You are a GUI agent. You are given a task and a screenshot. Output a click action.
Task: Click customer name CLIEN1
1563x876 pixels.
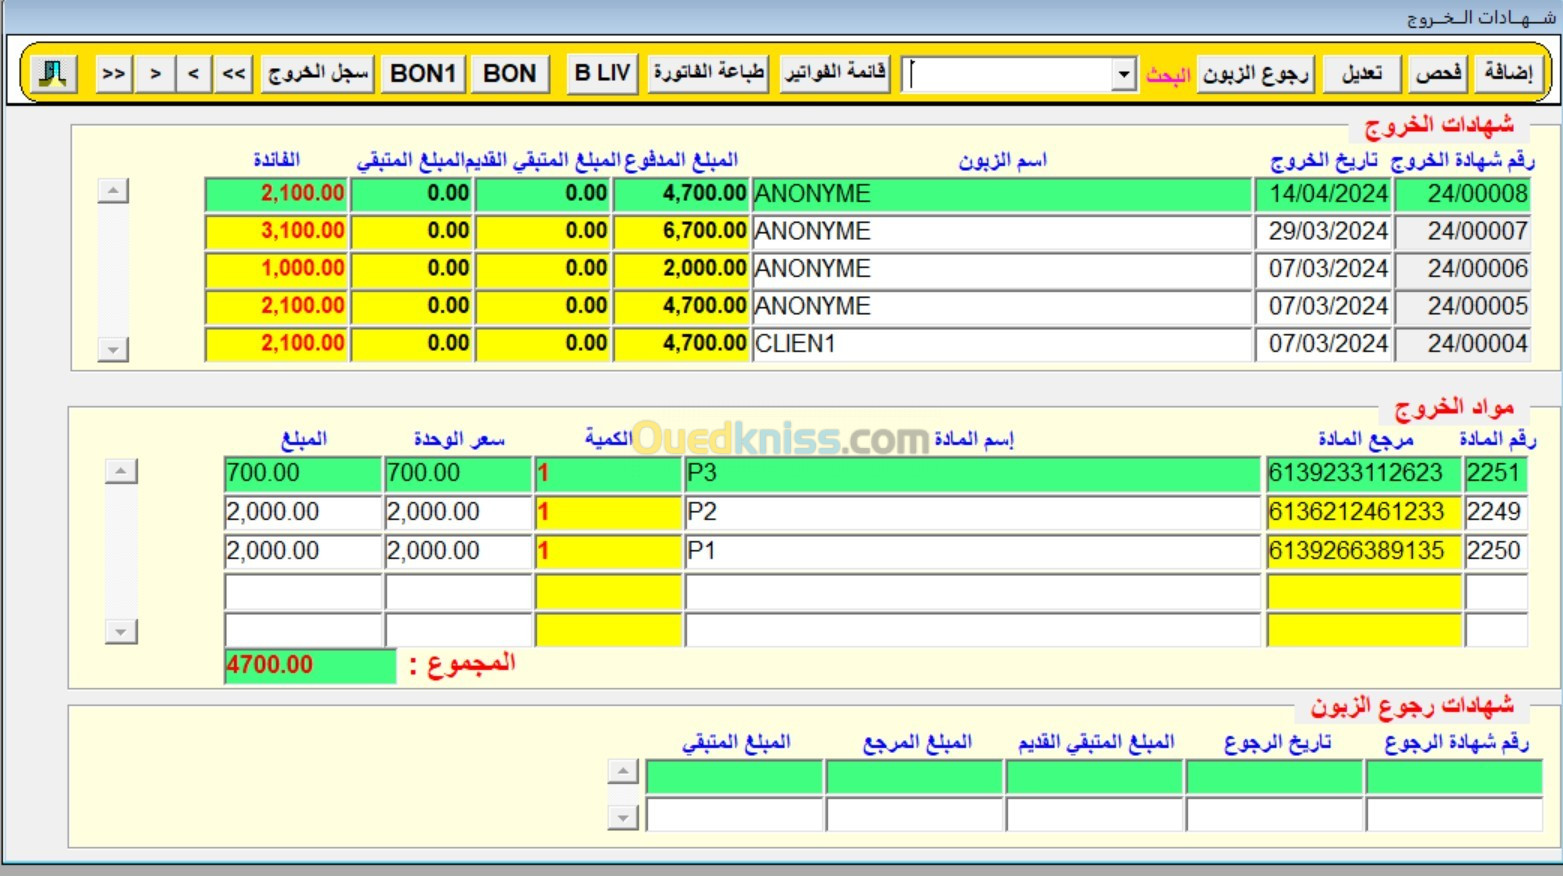click(x=1002, y=344)
